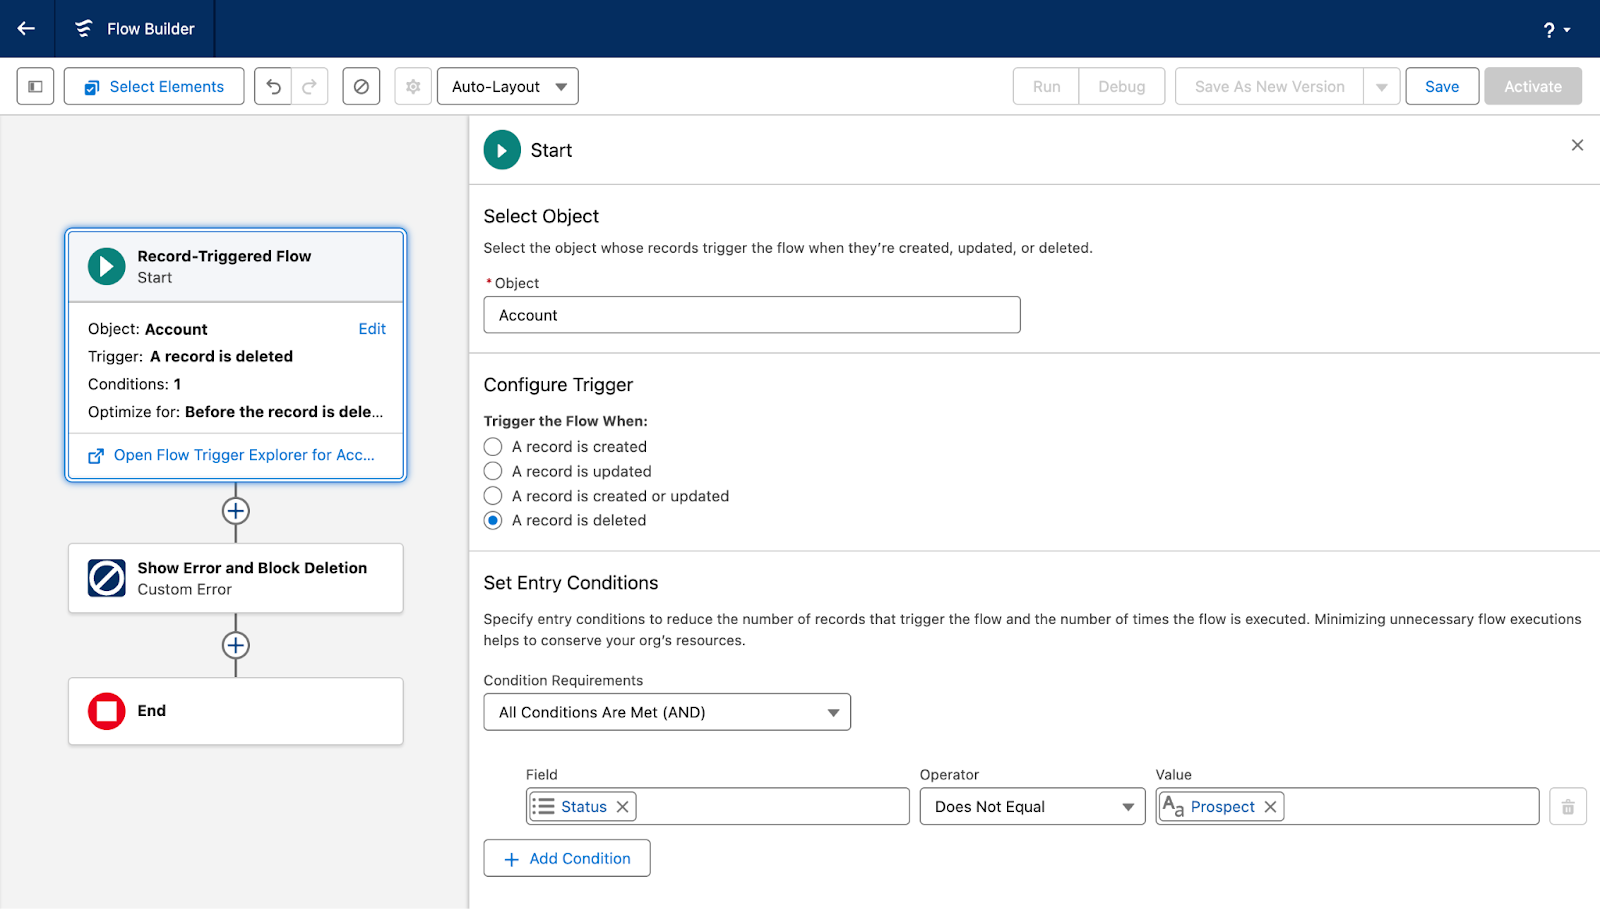Image resolution: width=1600 pixels, height=909 pixels.
Task: Redo the last change
Action: click(x=310, y=87)
